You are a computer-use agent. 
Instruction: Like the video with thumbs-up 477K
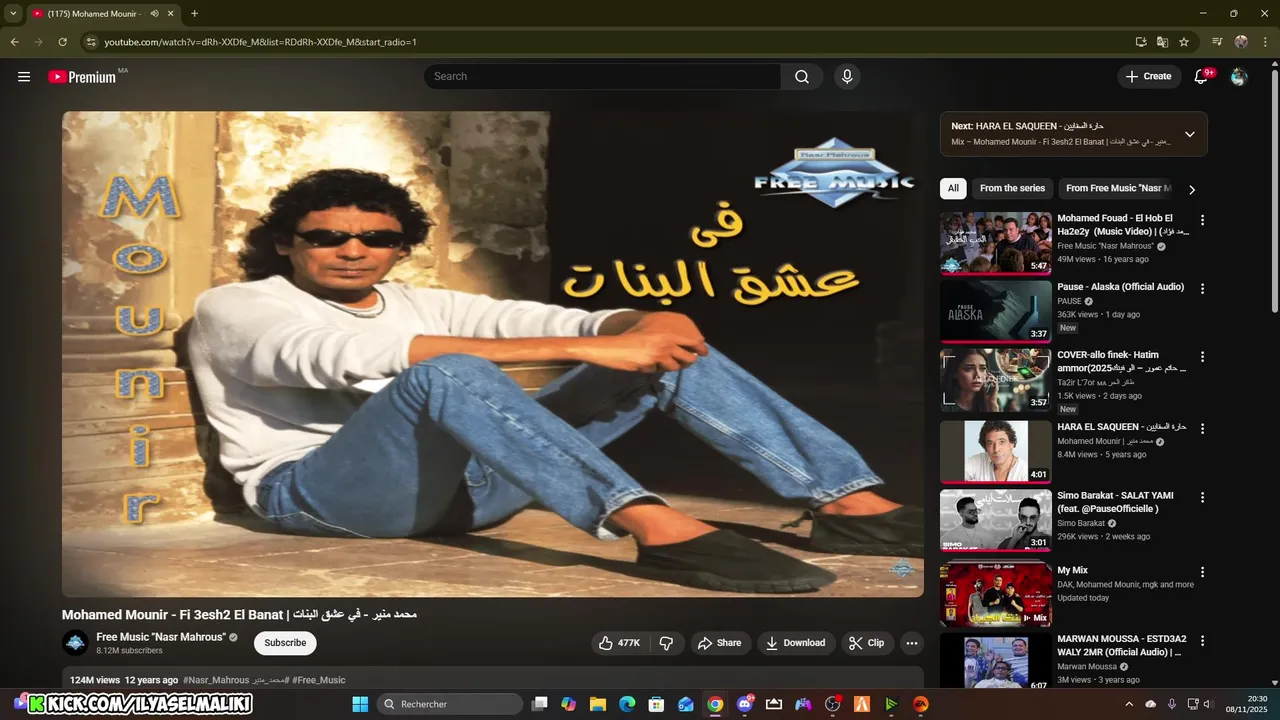pyautogui.click(x=620, y=643)
